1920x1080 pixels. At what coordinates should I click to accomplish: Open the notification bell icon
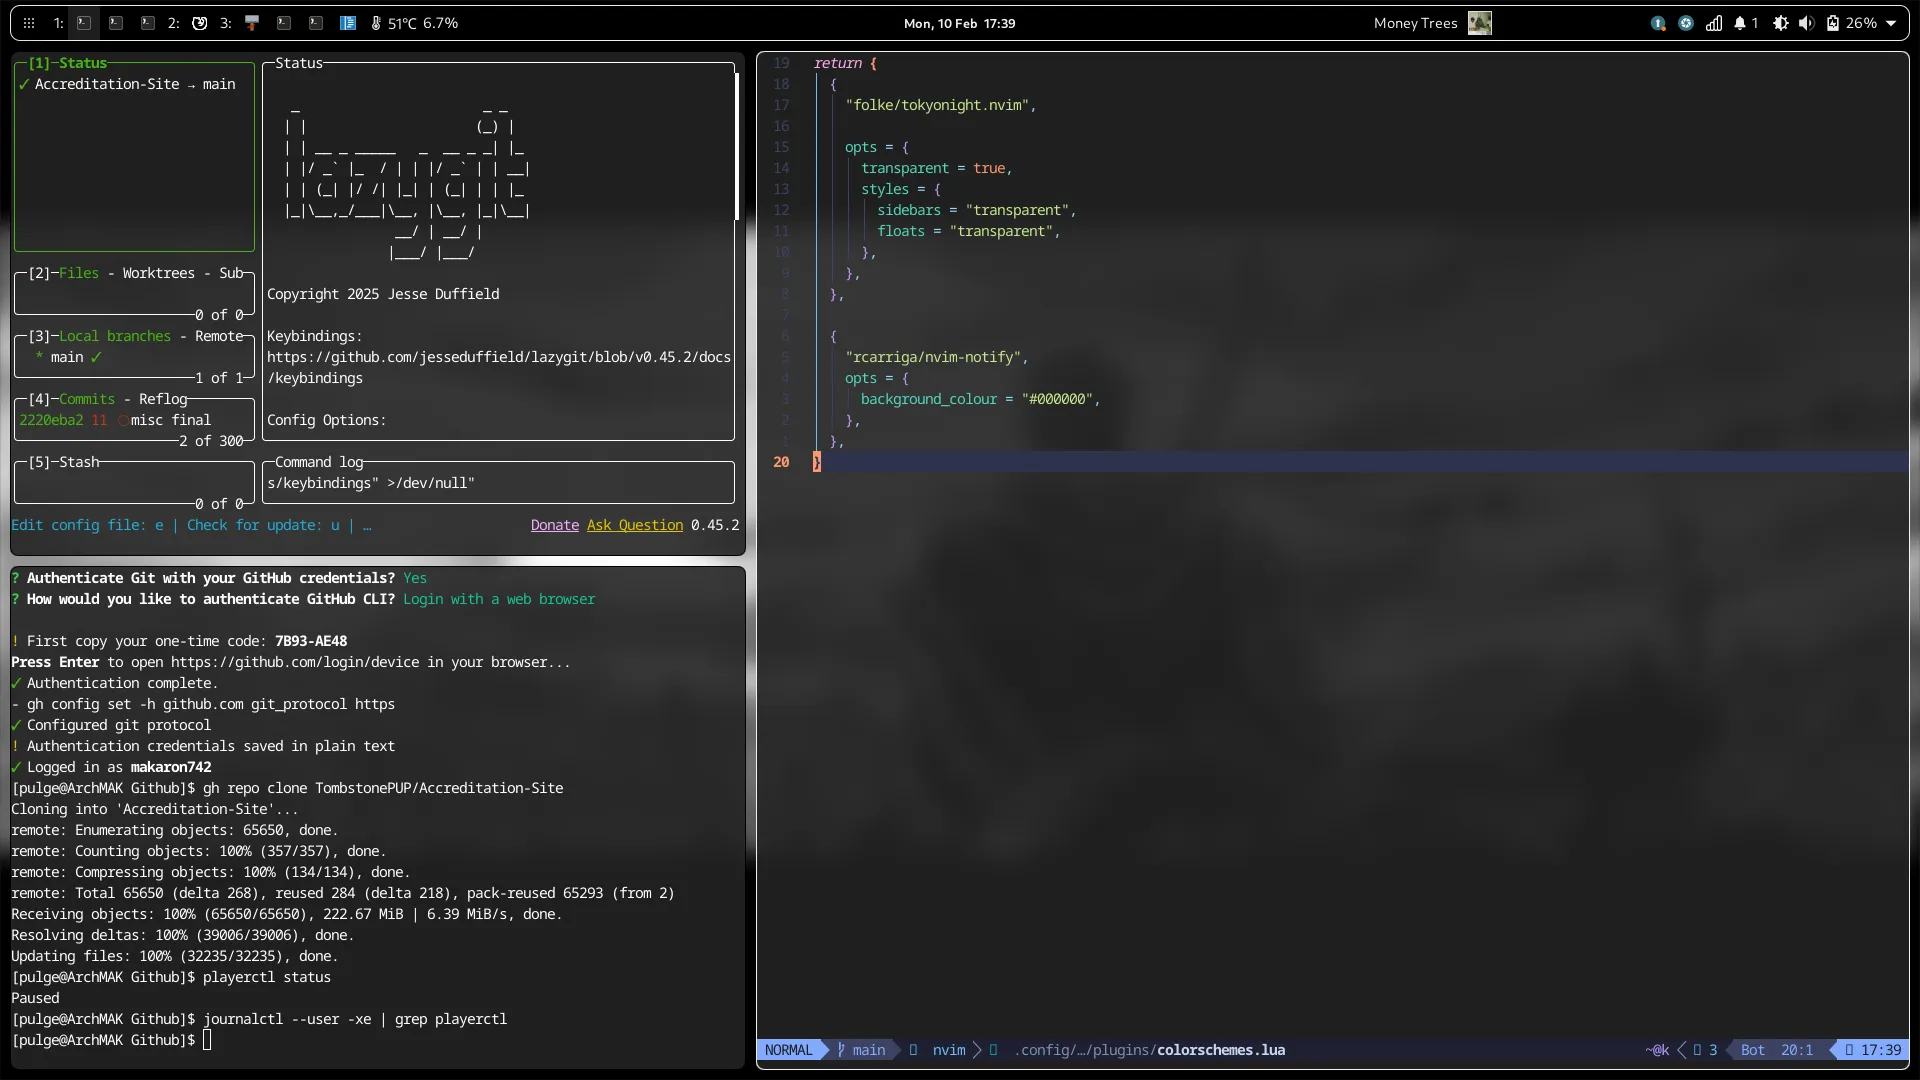point(1740,23)
